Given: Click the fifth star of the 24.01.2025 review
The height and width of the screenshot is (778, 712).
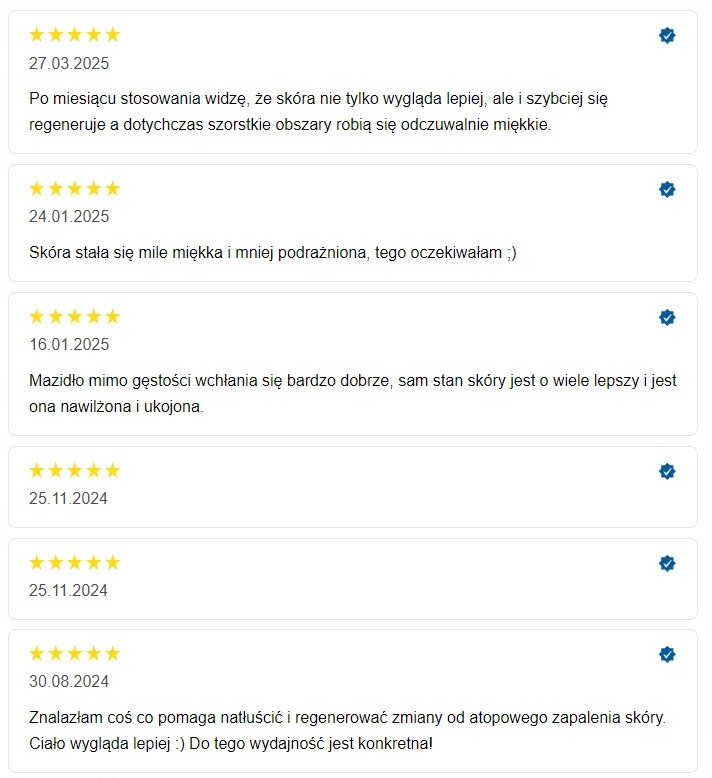Looking at the screenshot, I should click(112, 188).
